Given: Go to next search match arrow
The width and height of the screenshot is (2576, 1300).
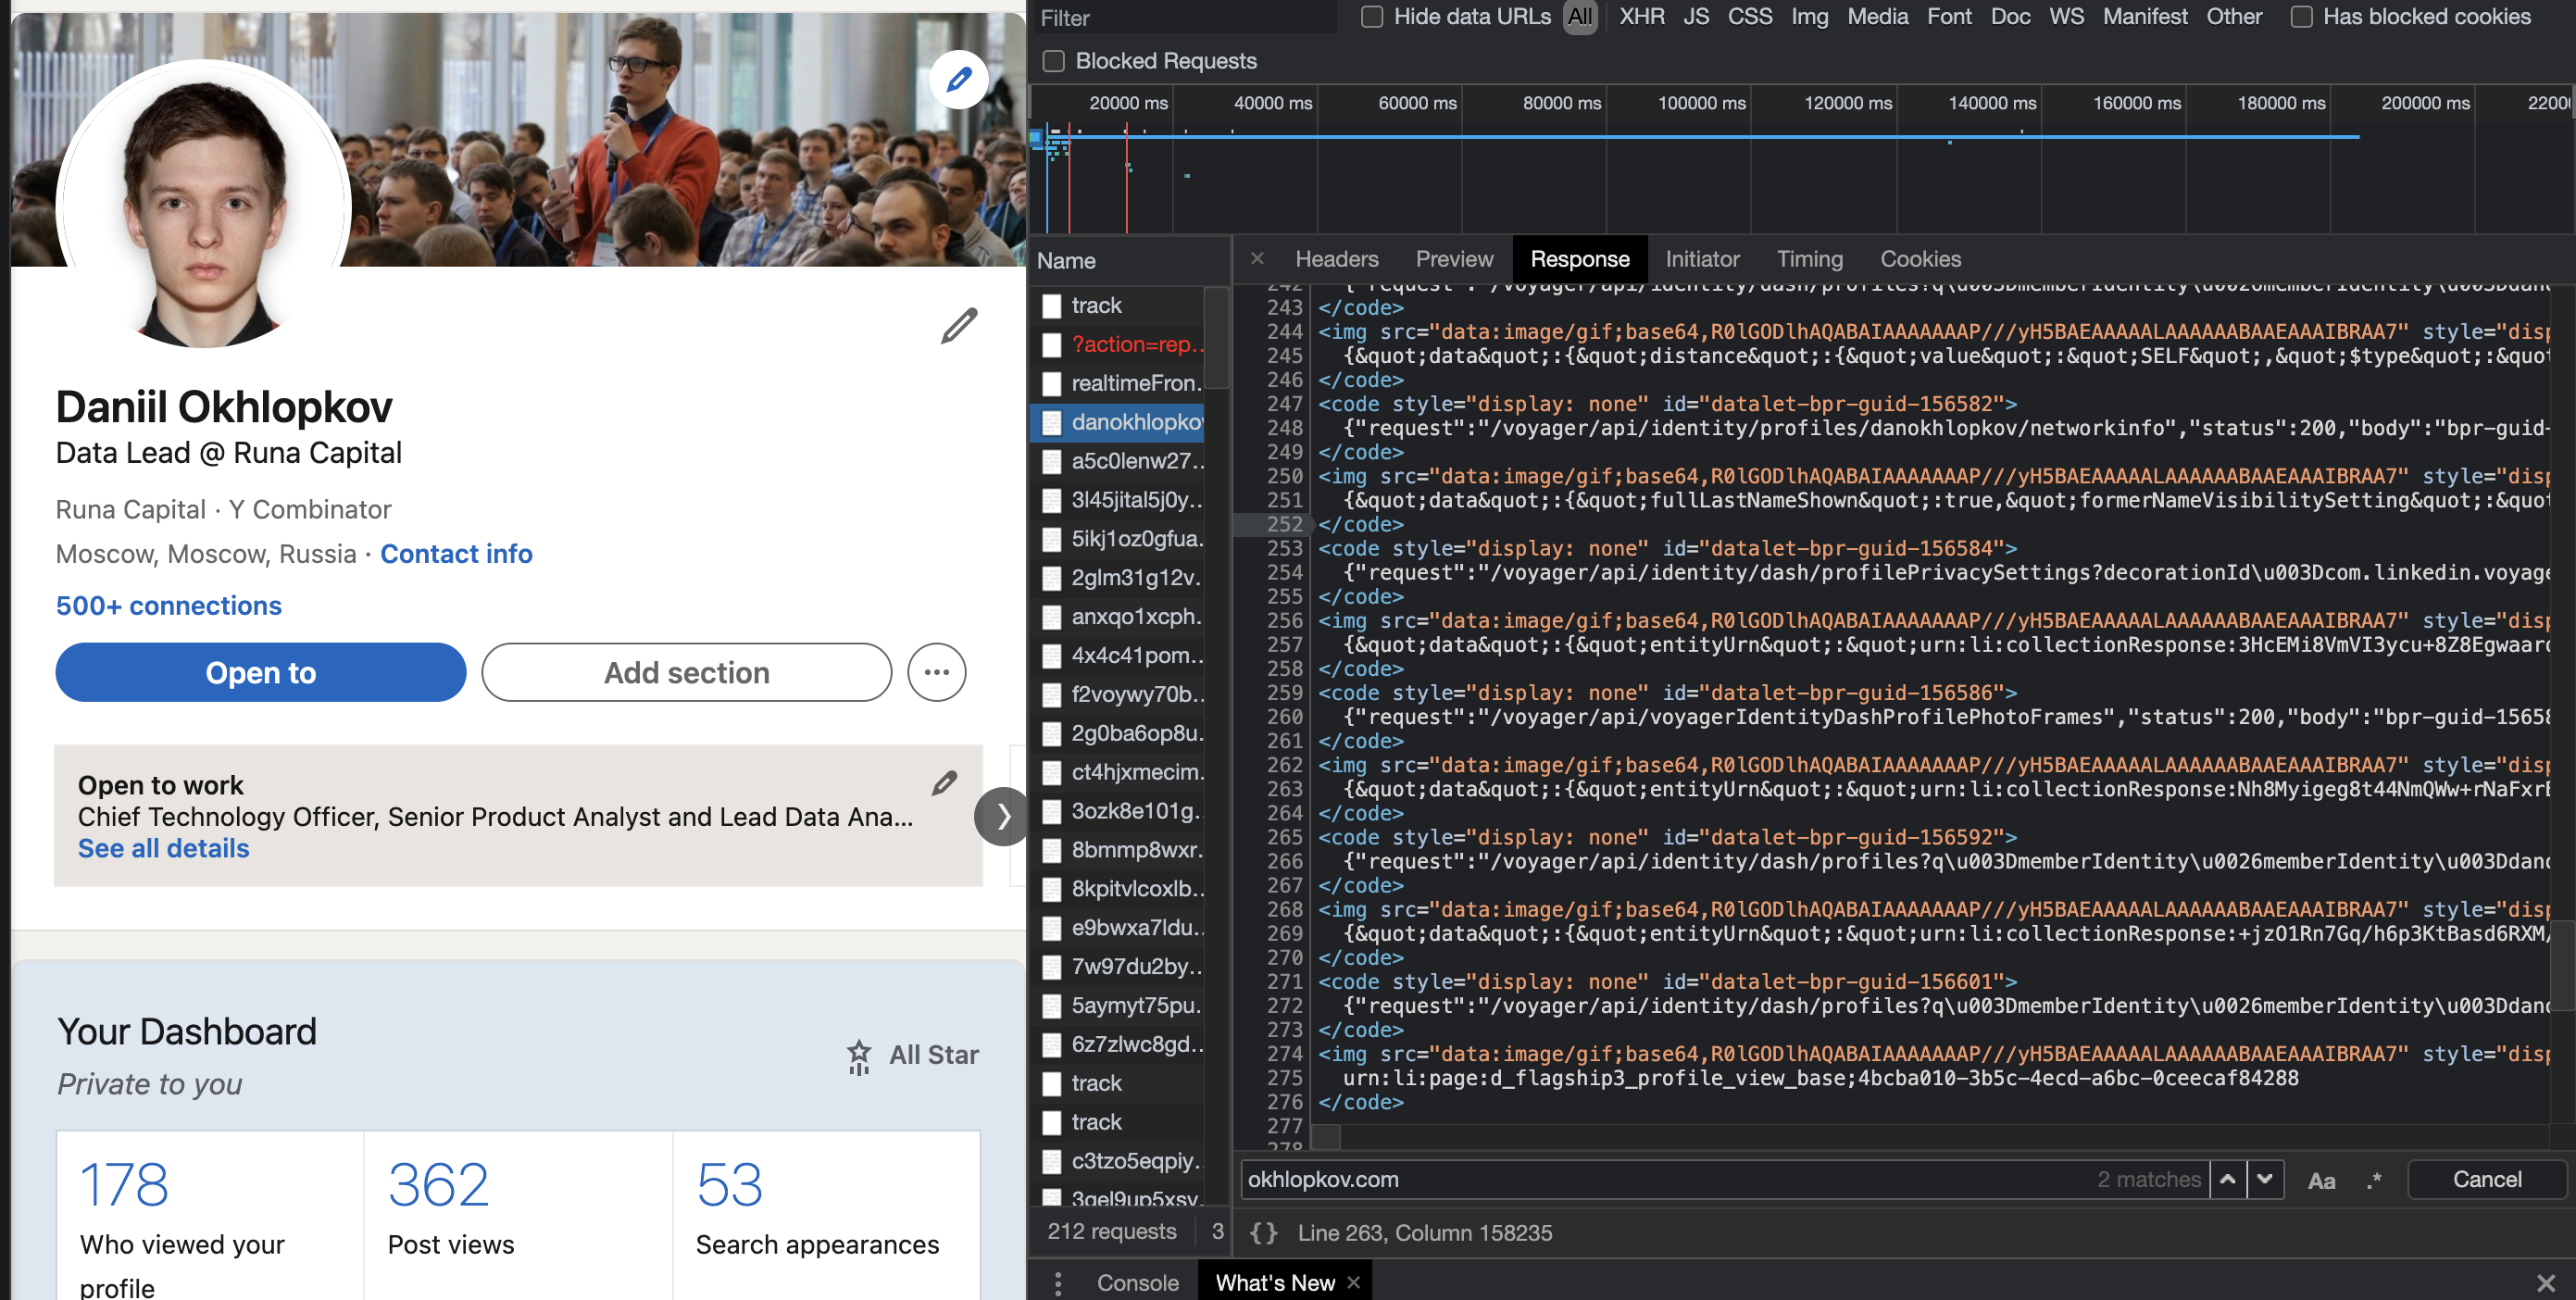Looking at the screenshot, I should 2265,1180.
